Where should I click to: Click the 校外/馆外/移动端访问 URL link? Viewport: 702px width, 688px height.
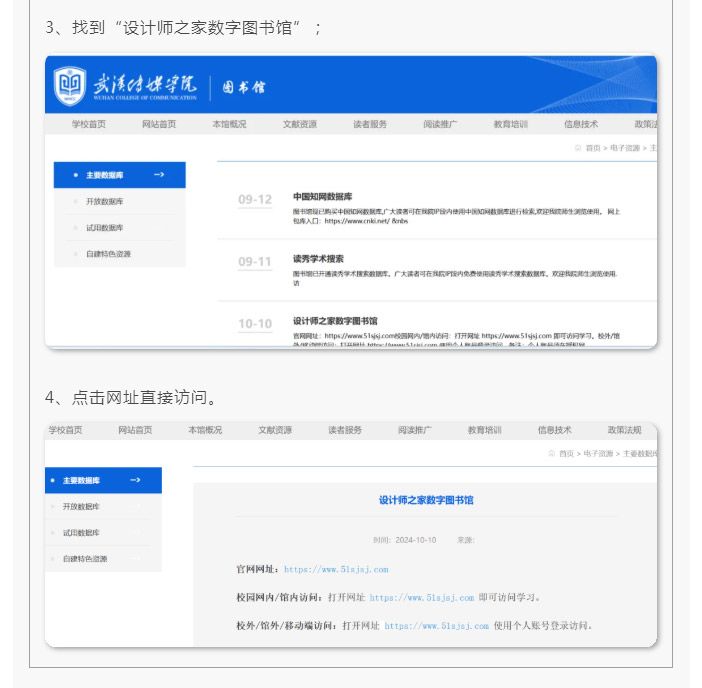click(436, 626)
